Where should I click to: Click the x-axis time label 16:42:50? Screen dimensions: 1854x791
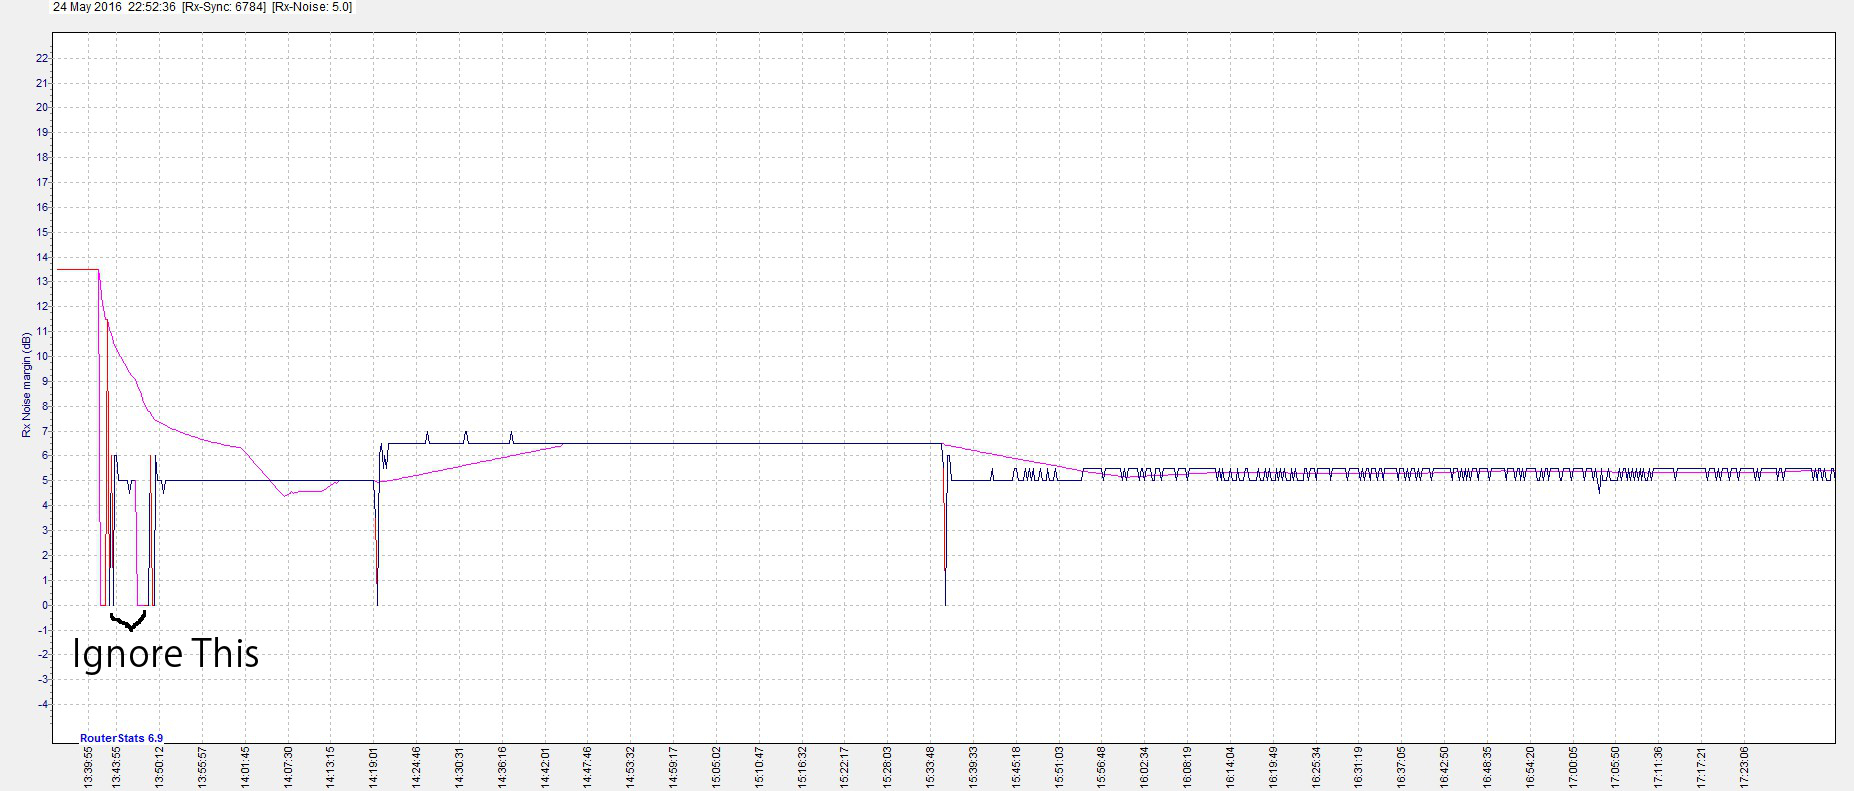click(1446, 768)
